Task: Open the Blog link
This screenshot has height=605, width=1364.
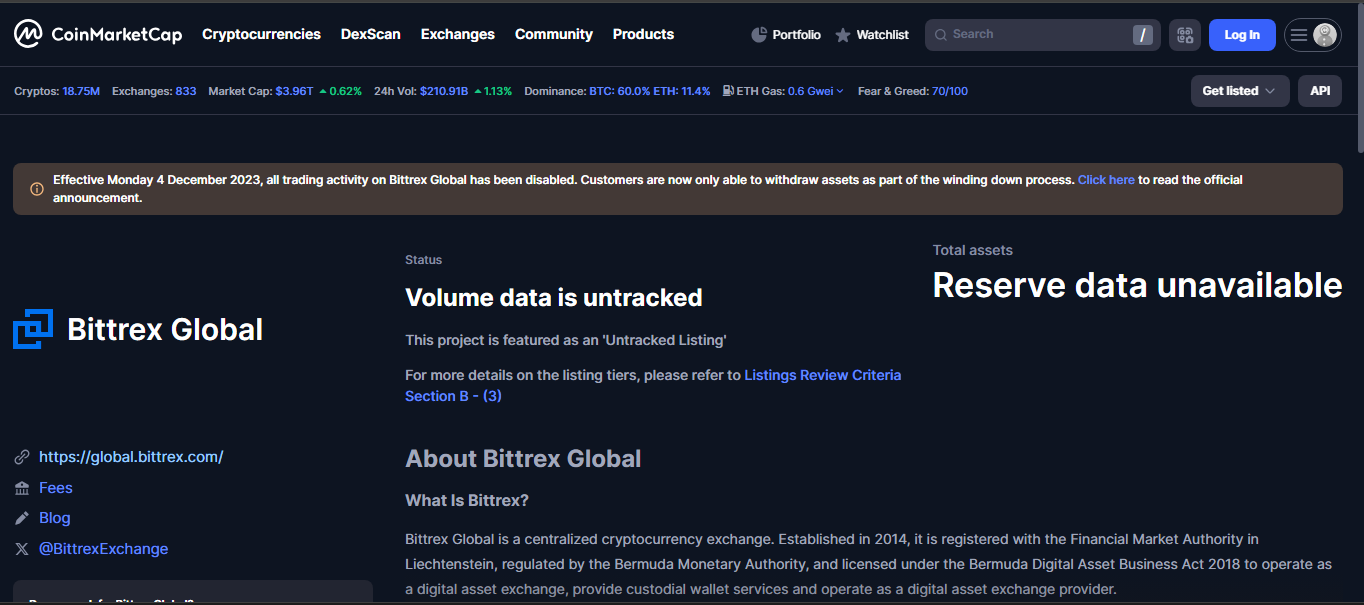Action: (x=55, y=518)
